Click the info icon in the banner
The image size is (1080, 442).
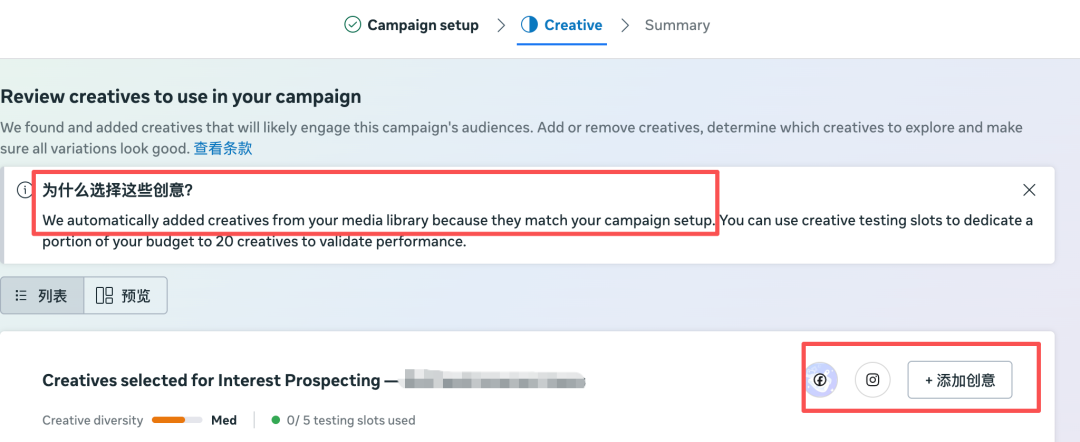(x=24, y=190)
